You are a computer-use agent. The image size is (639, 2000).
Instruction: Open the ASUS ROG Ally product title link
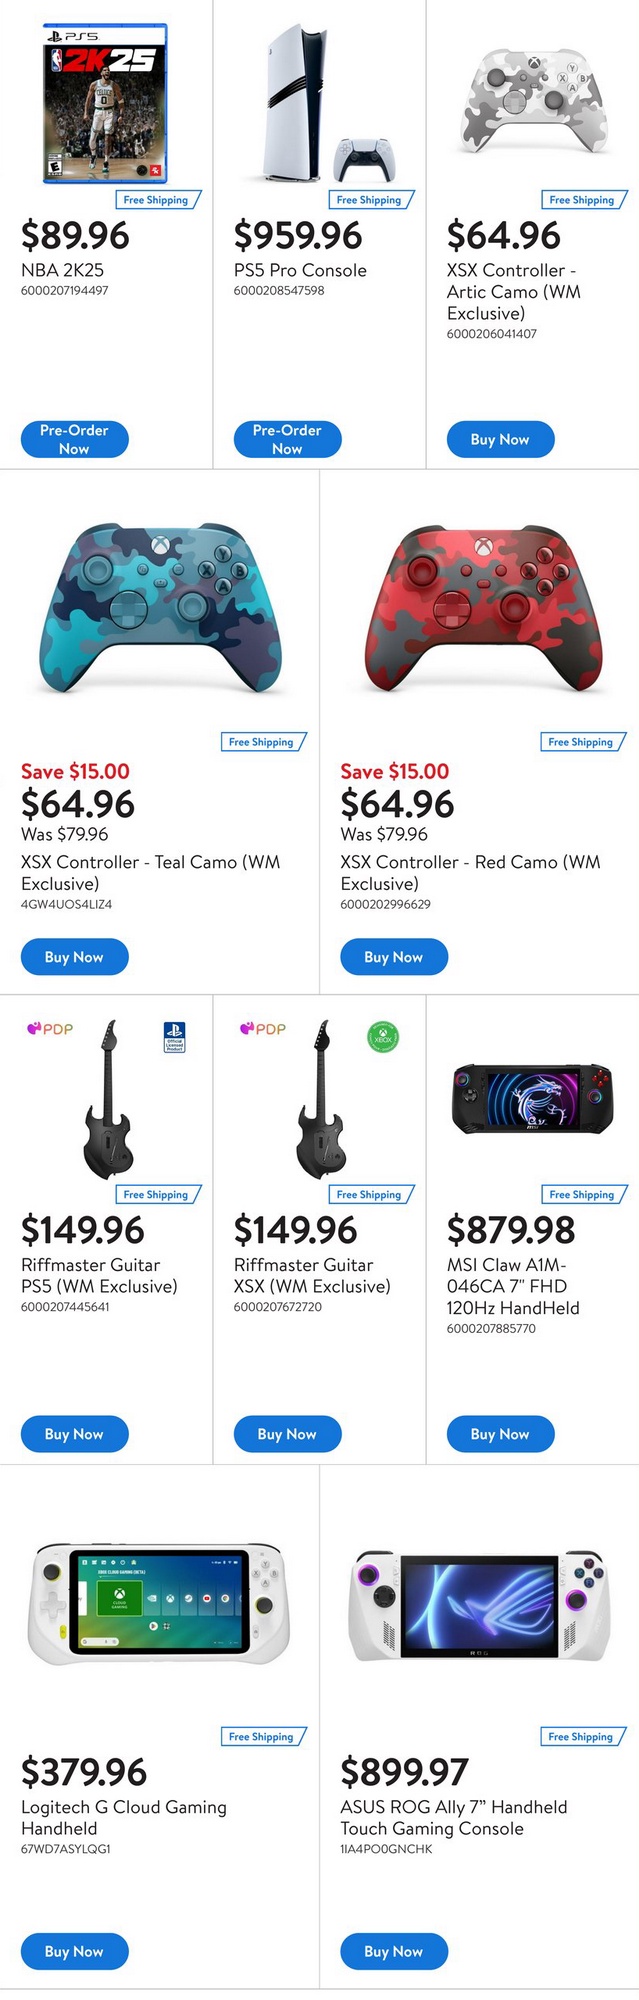click(x=453, y=1817)
